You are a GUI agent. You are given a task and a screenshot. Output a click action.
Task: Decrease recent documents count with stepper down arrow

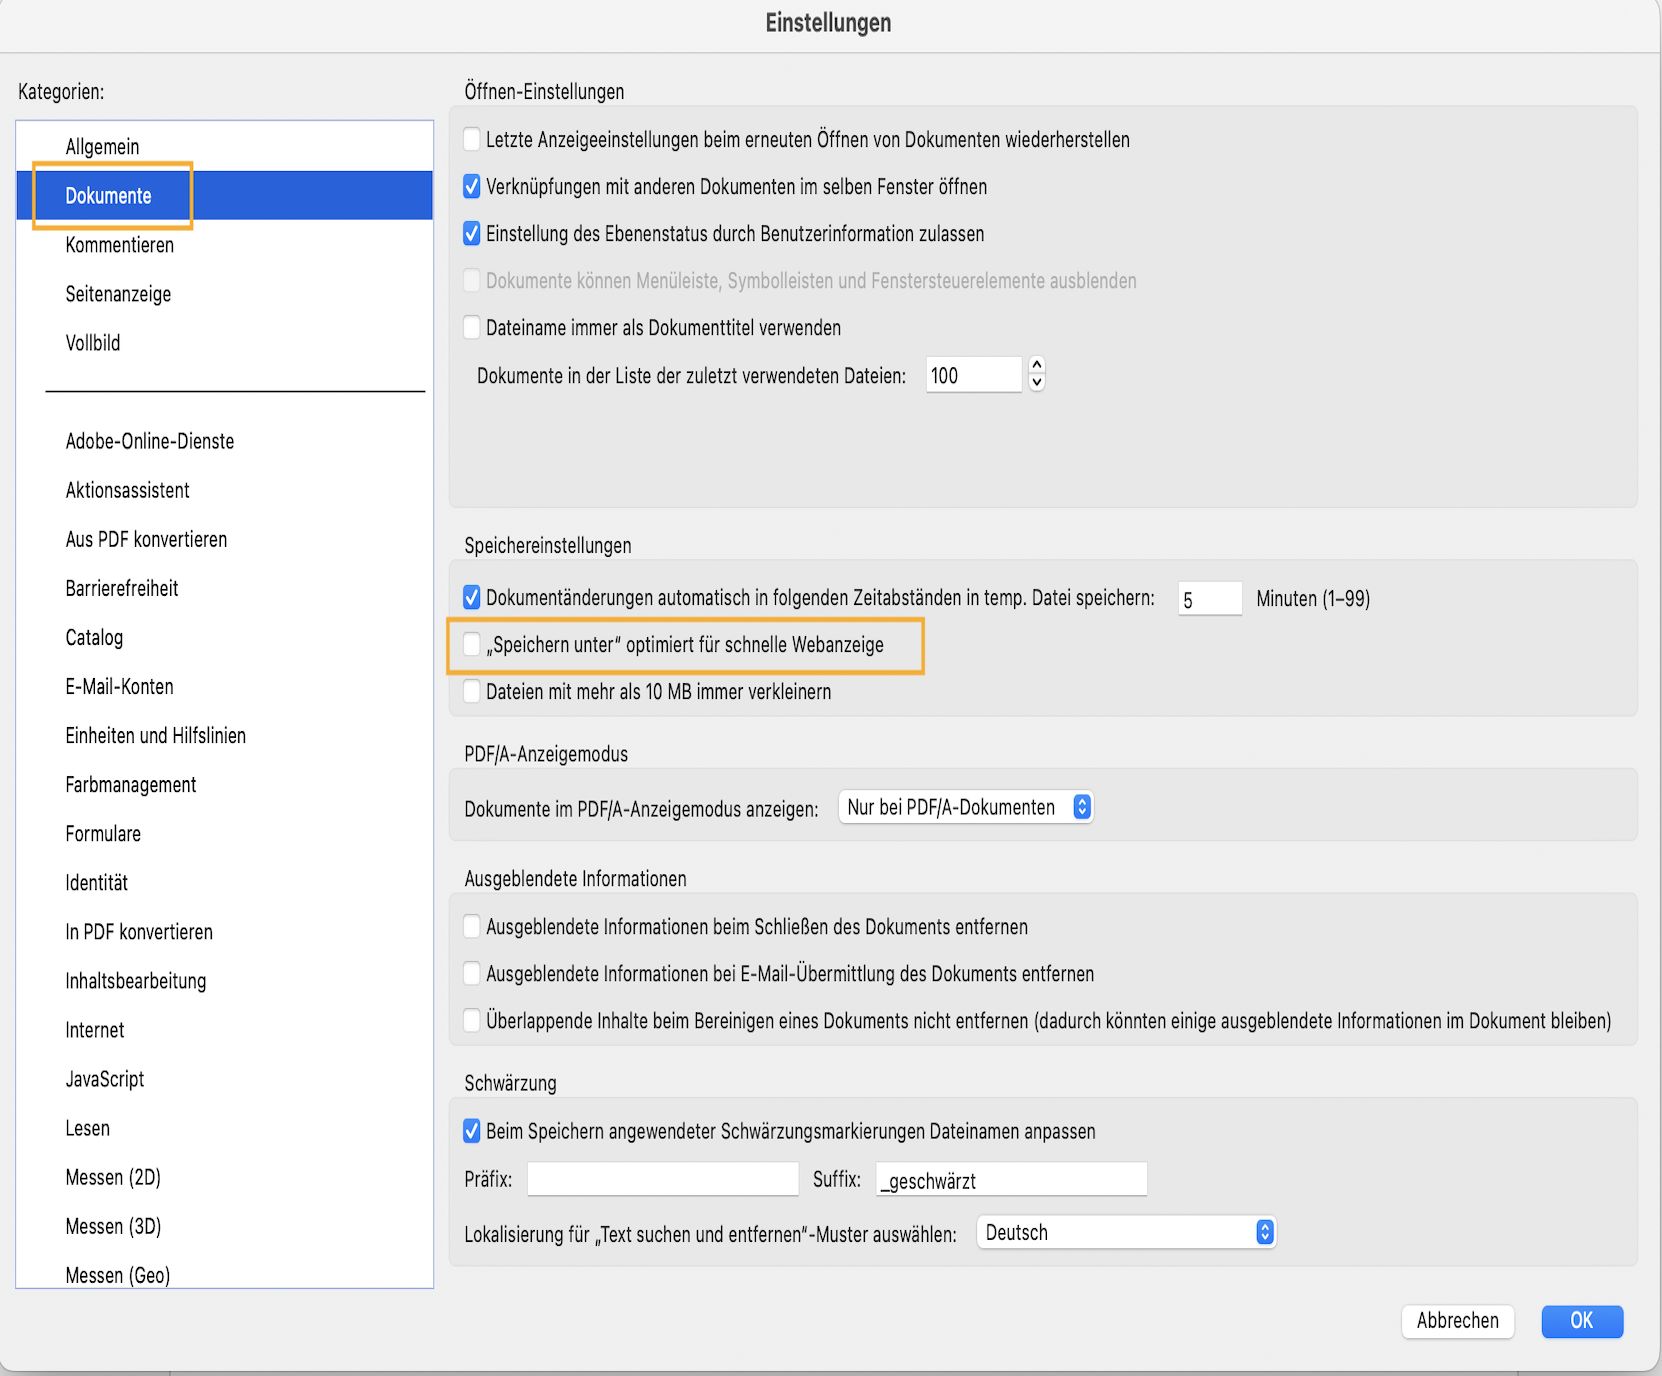click(x=1037, y=382)
